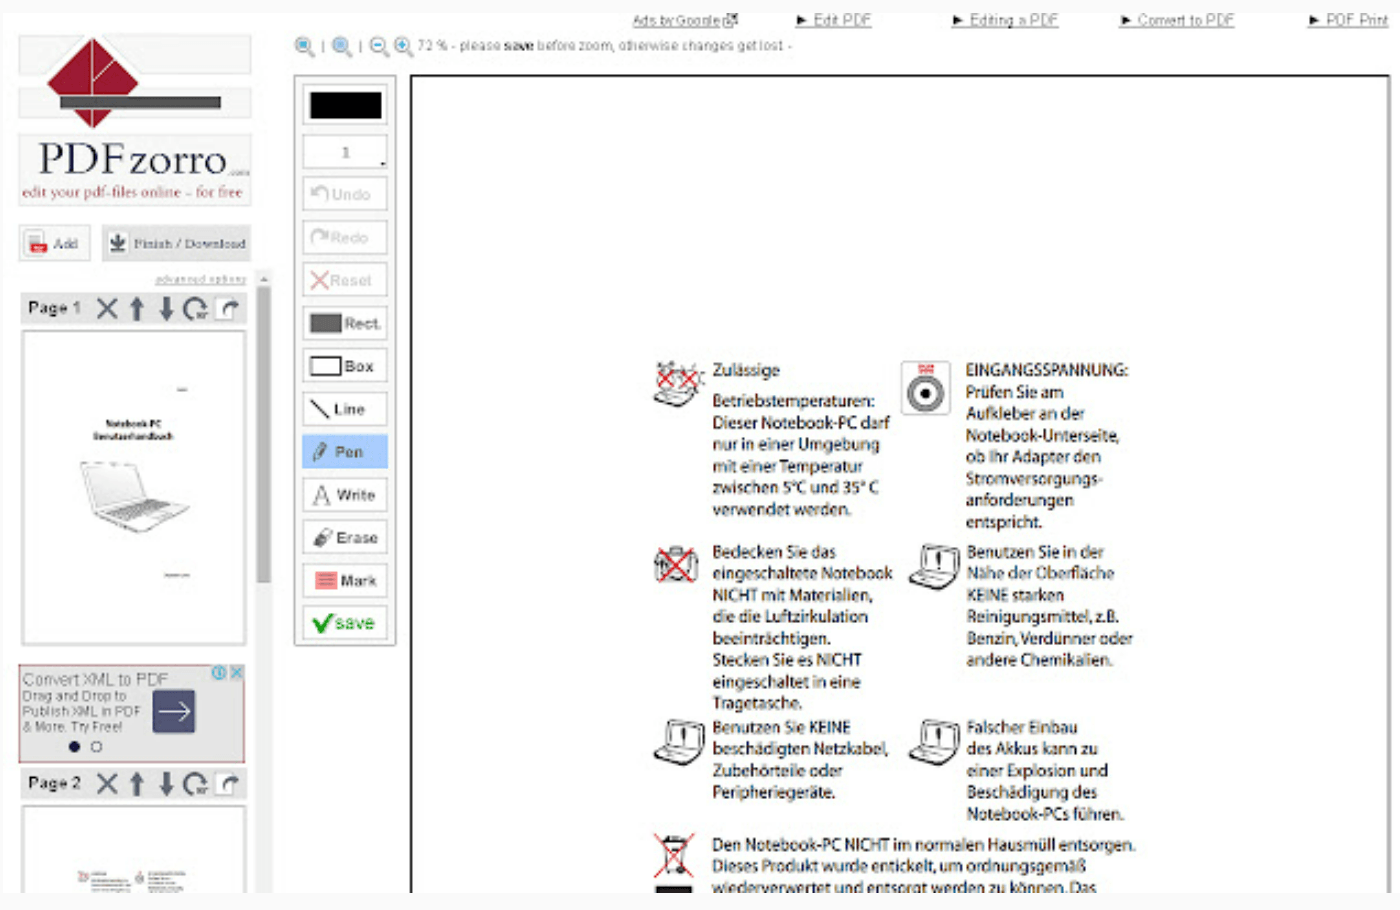Click the Convert XML to PDF ad text
This screenshot has height=910, width=1400.
(x=95, y=679)
